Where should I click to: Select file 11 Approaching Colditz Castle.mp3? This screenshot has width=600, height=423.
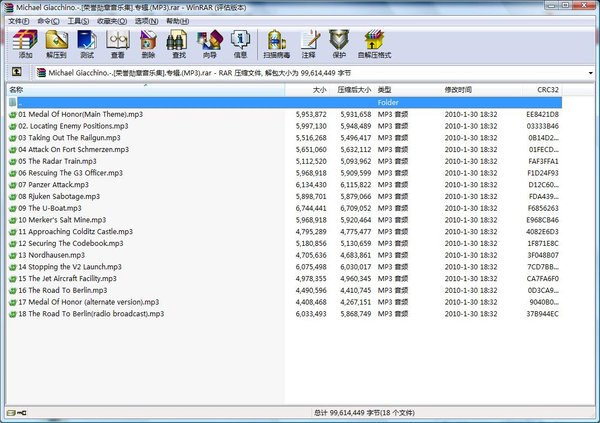point(75,232)
